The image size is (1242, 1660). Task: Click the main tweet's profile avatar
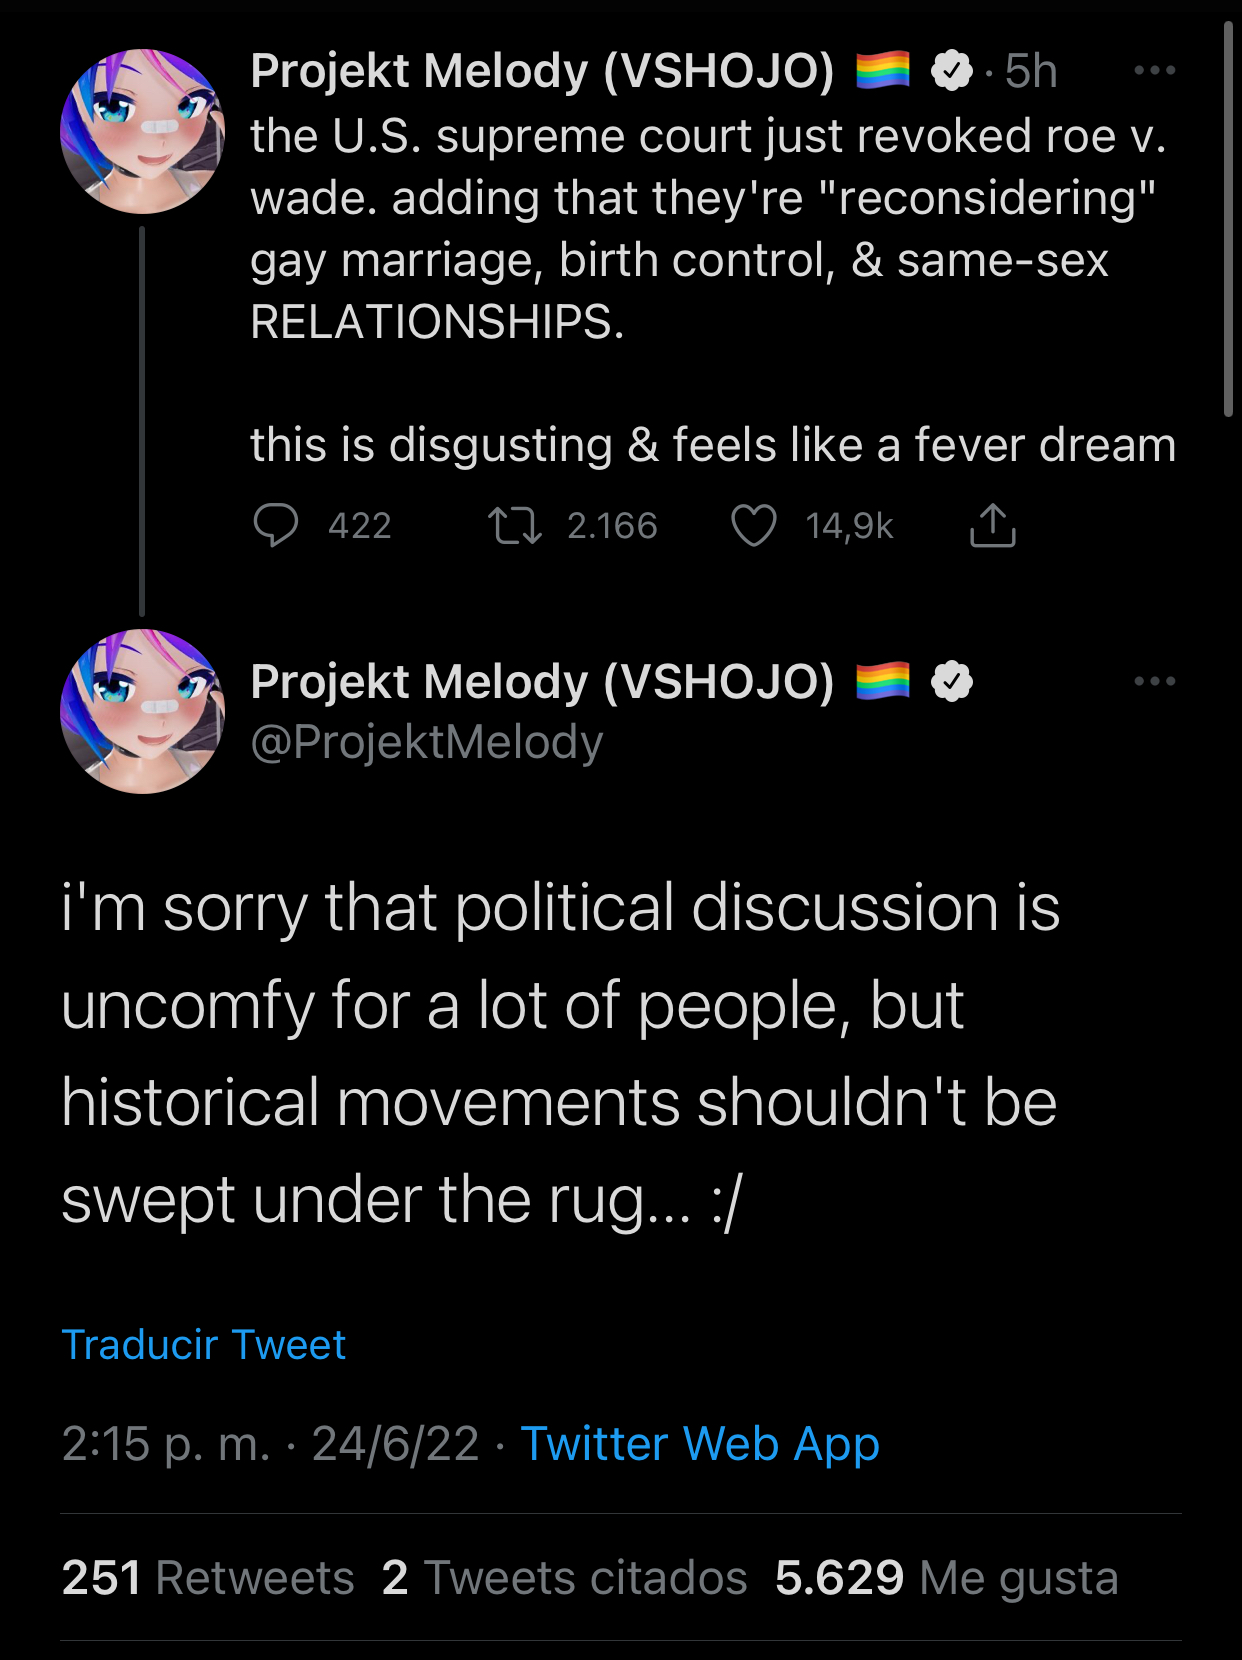click(x=142, y=711)
